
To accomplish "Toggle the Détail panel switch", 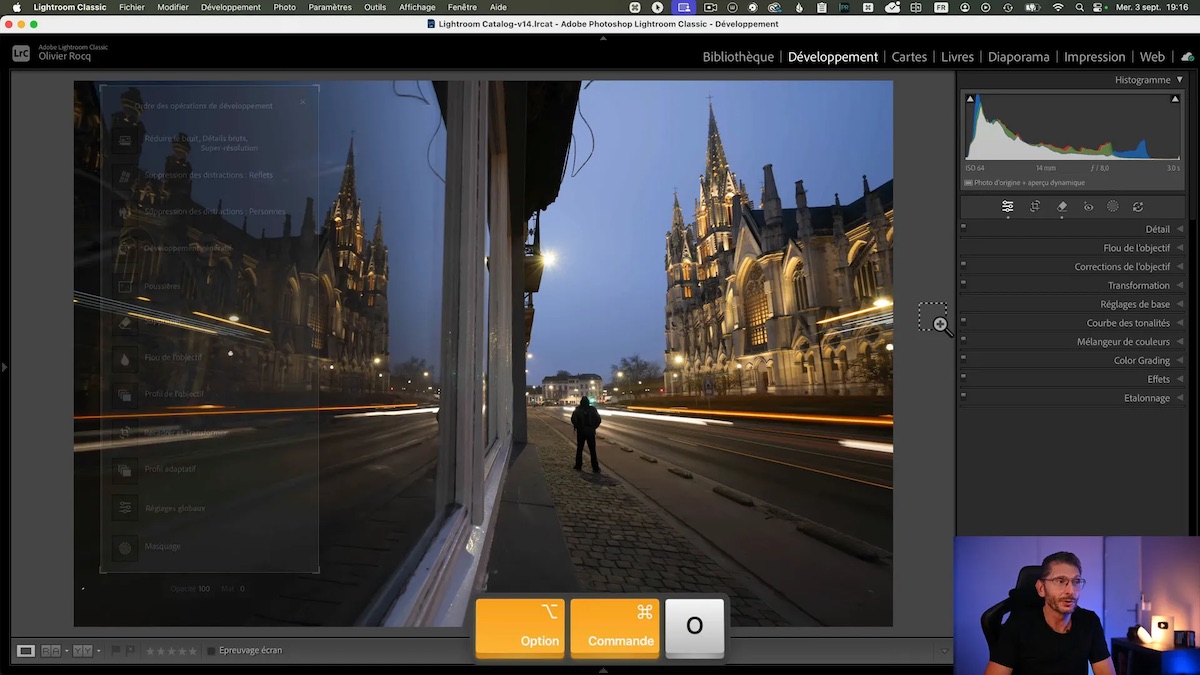I will coord(963,228).
